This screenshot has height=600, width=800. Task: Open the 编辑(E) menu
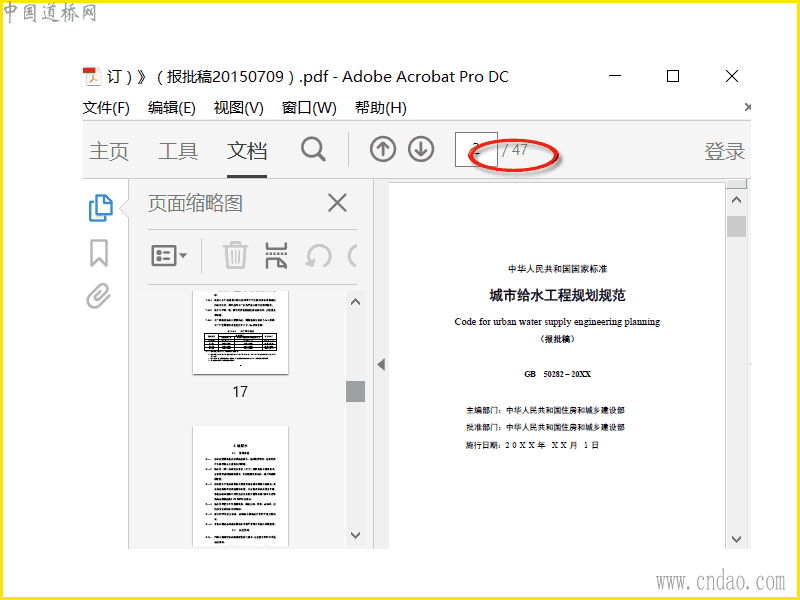click(171, 108)
